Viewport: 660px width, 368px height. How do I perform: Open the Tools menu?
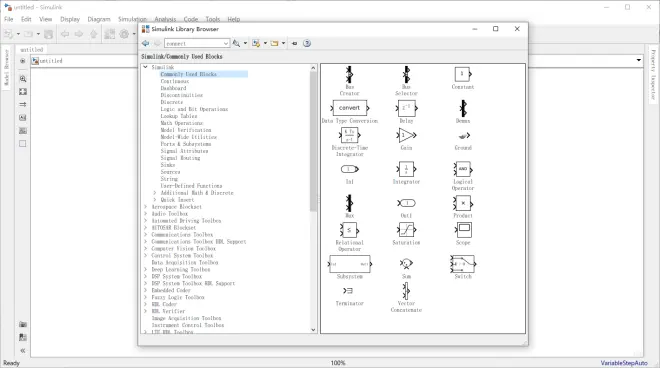point(213,19)
